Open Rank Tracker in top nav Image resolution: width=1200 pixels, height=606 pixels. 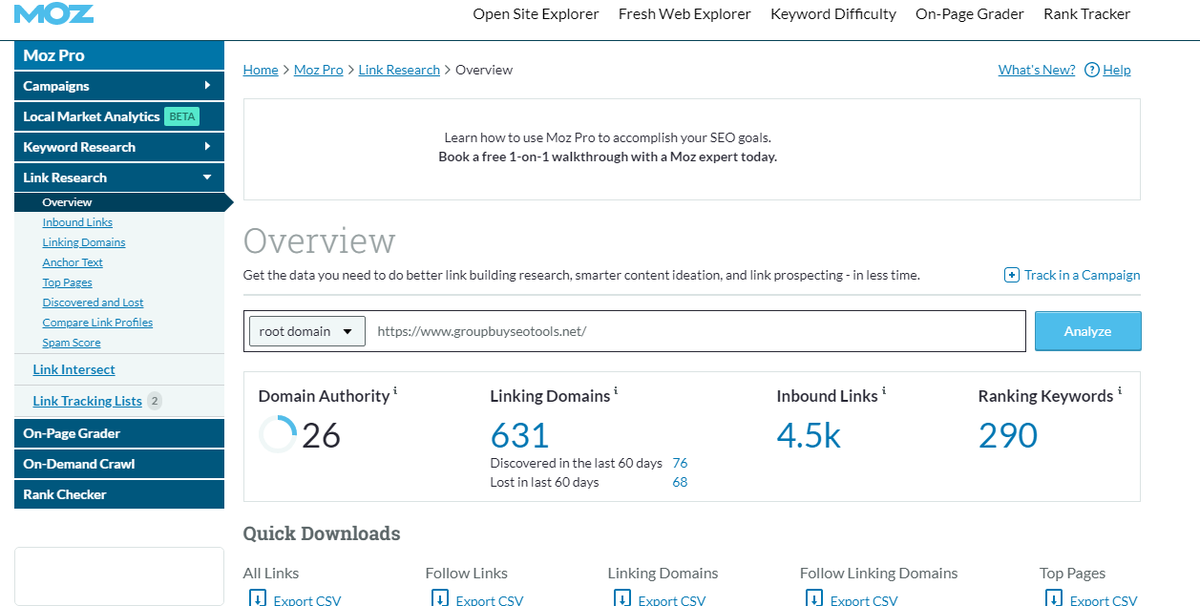point(1087,14)
